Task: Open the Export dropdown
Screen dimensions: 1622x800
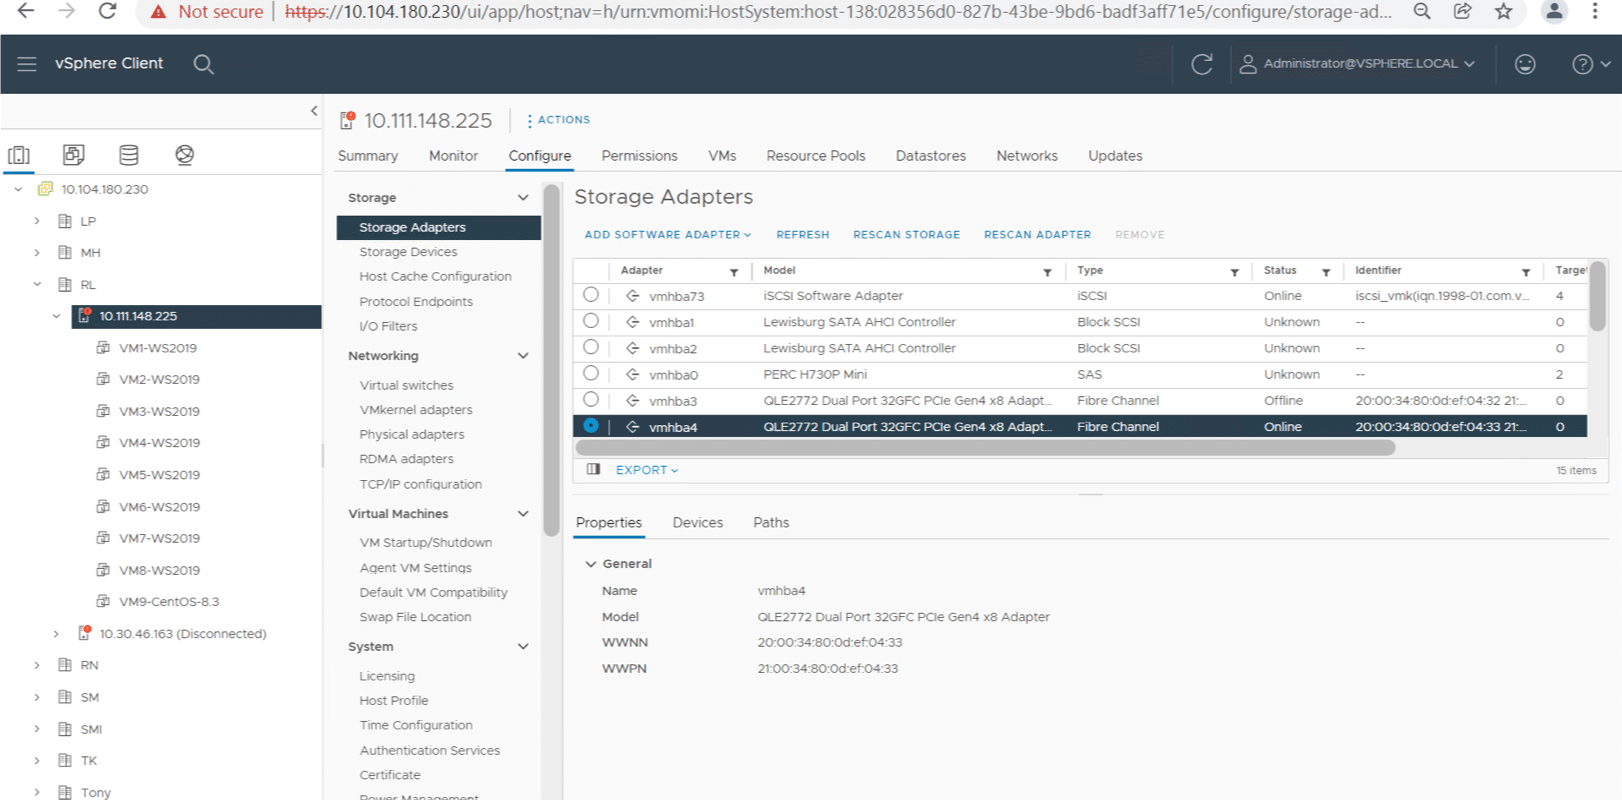Action: click(x=646, y=470)
